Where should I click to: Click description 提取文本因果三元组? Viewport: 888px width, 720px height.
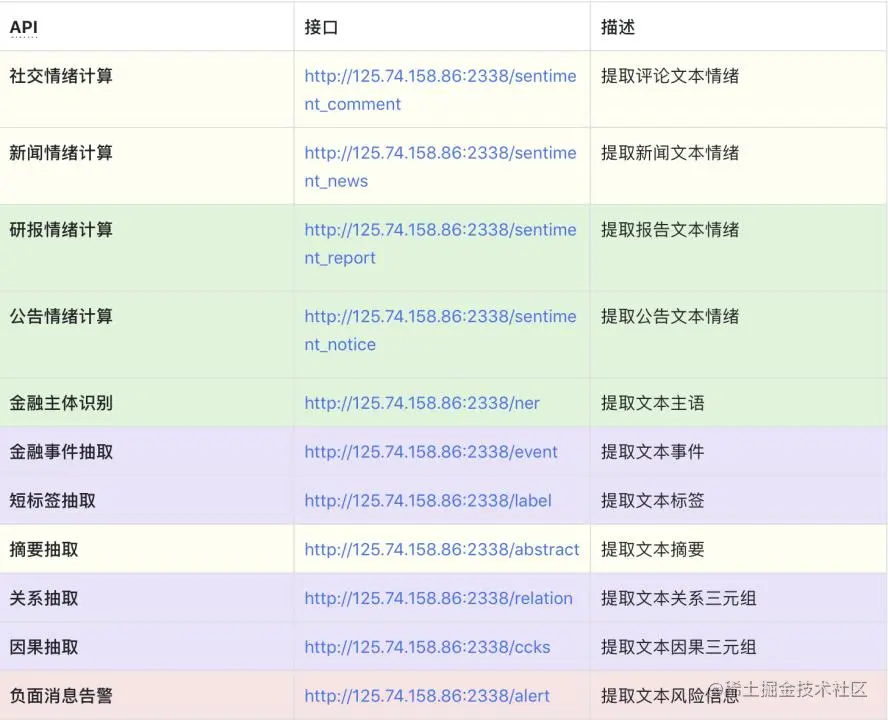678,647
